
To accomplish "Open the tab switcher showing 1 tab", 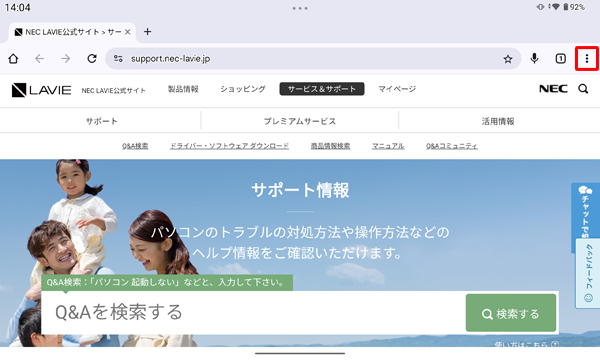I will click(561, 59).
